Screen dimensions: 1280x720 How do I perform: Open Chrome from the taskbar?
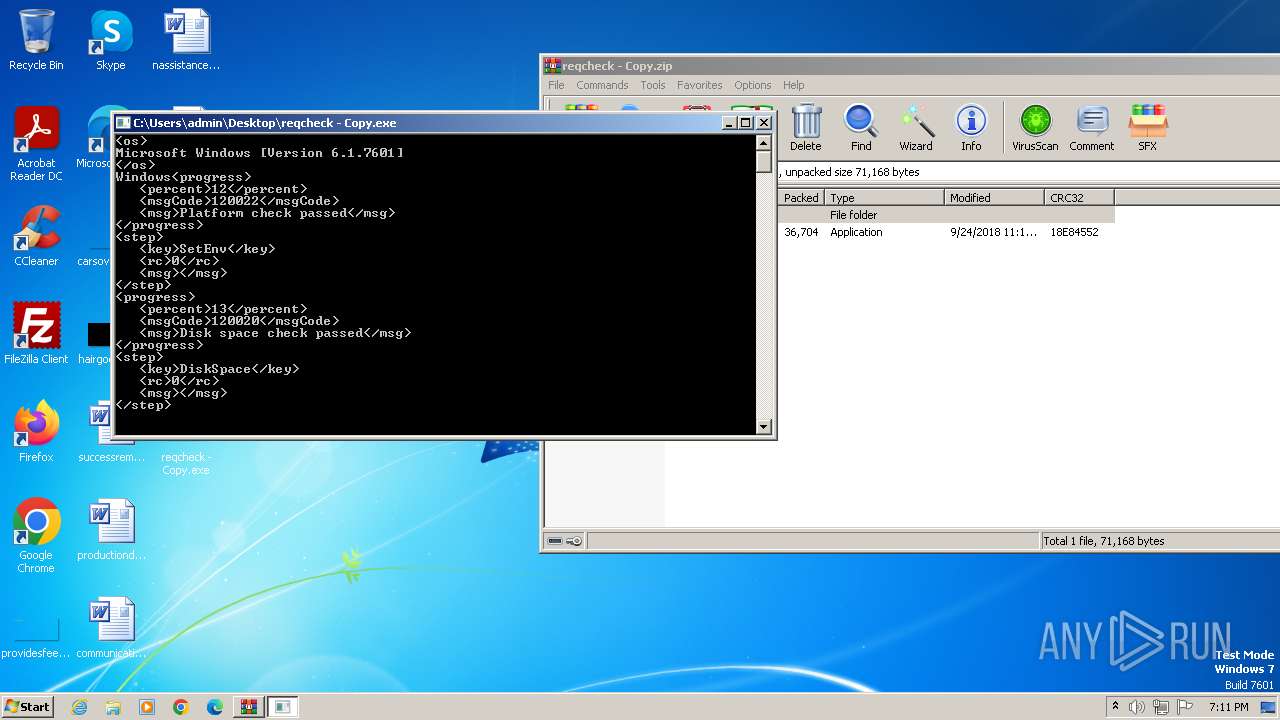tap(181, 707)
